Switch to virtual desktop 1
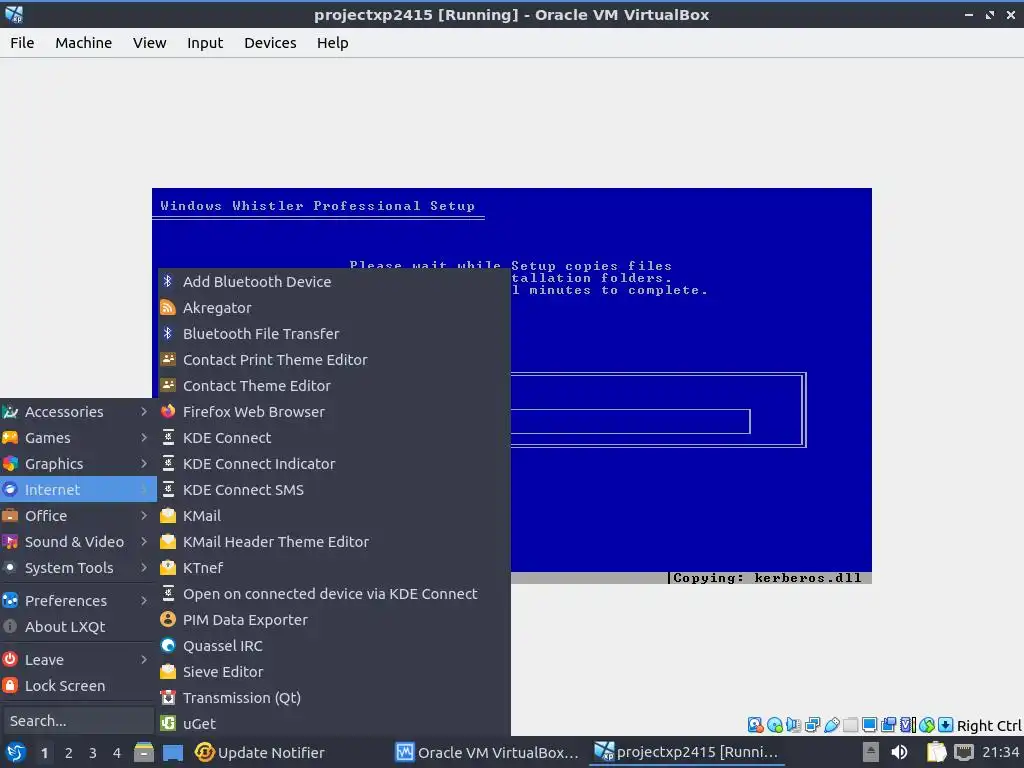The height and width of the screenshot is (768, 1024). (x=44, y=753)
